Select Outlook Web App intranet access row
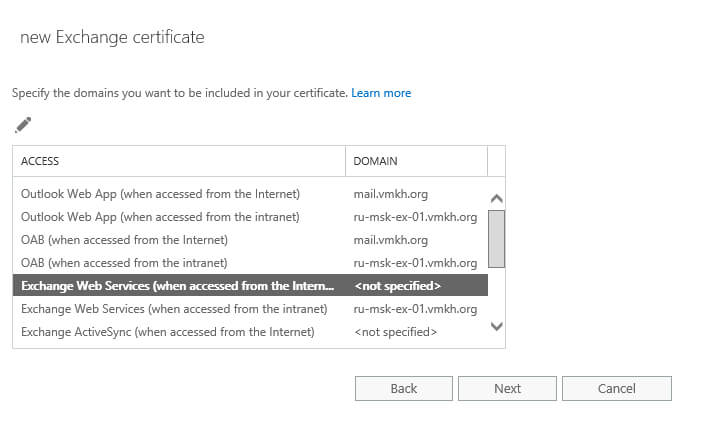The width and height of the screenshot is (704, 434). click(x=250, y=217)
